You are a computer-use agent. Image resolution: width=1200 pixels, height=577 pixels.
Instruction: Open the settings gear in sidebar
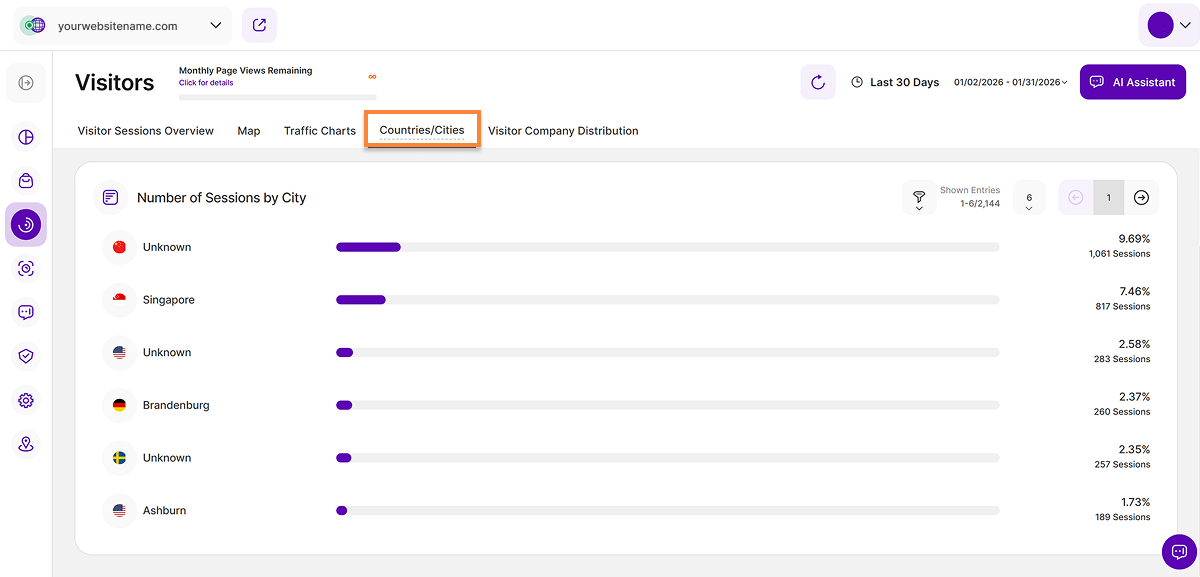[x=26, y=400]
